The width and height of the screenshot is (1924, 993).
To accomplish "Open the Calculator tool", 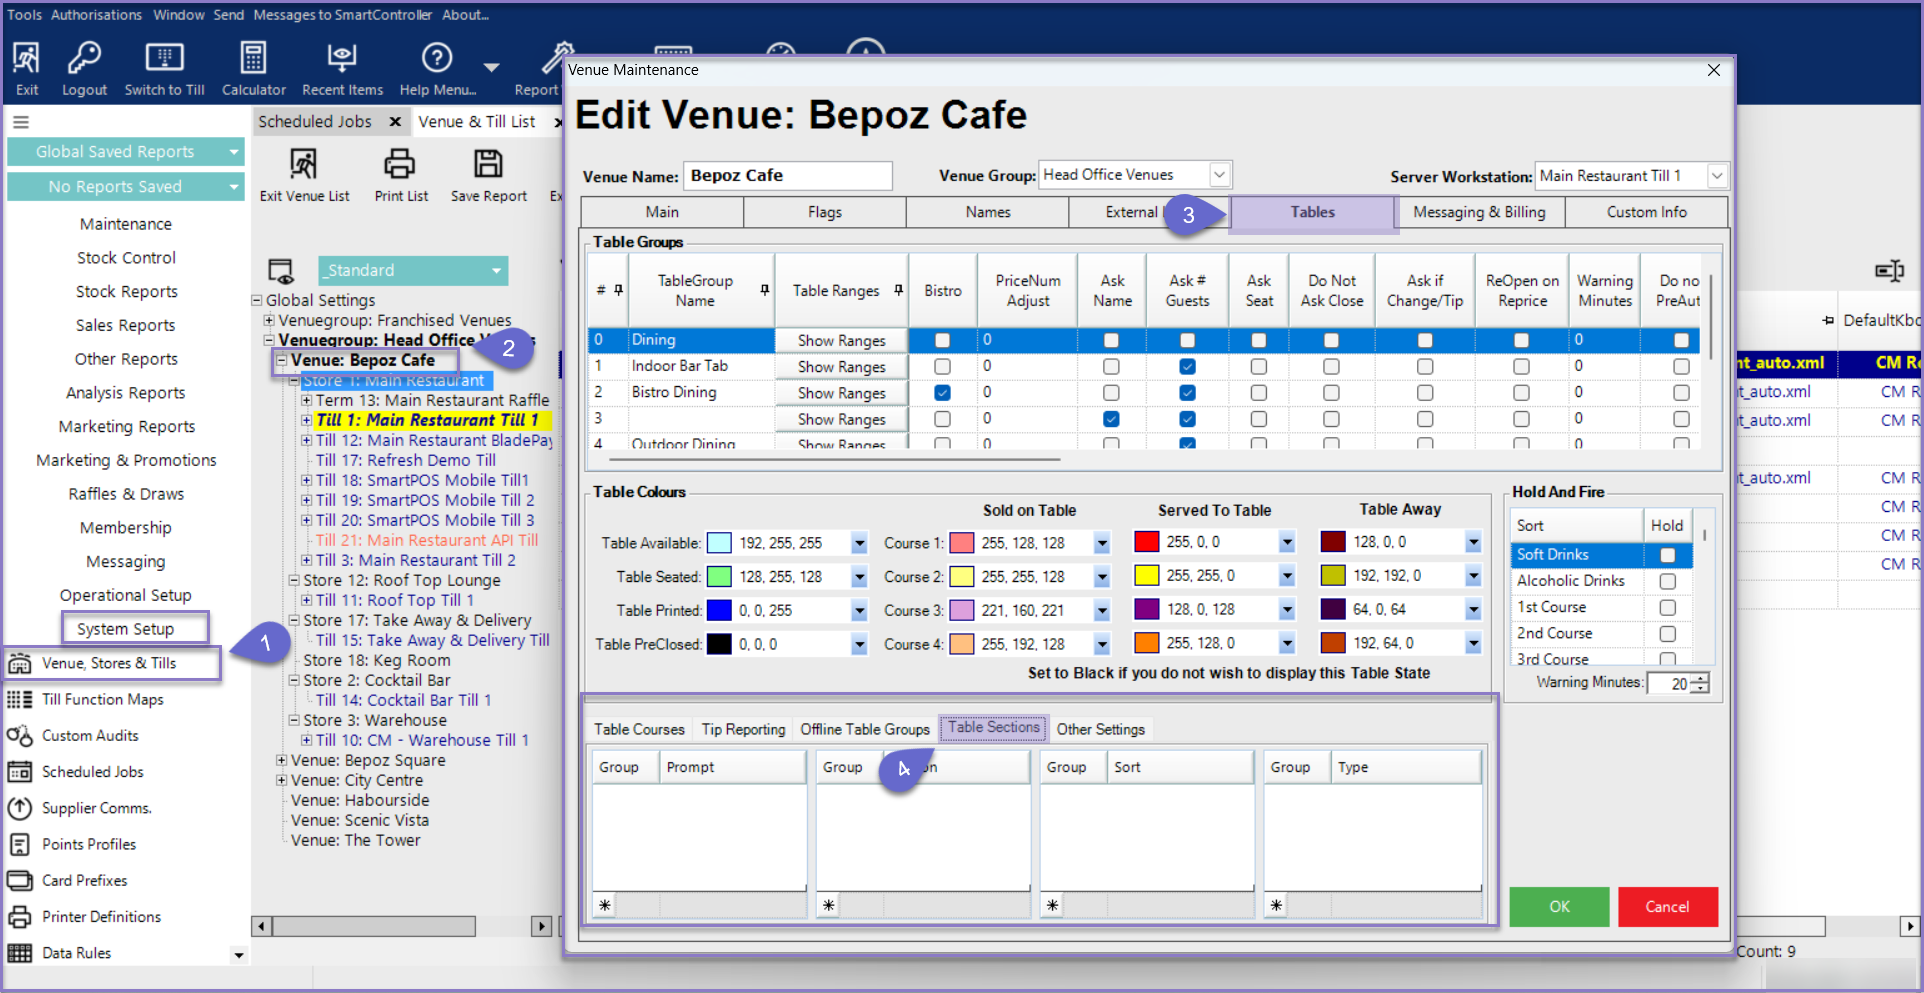I will pos(253,59).
